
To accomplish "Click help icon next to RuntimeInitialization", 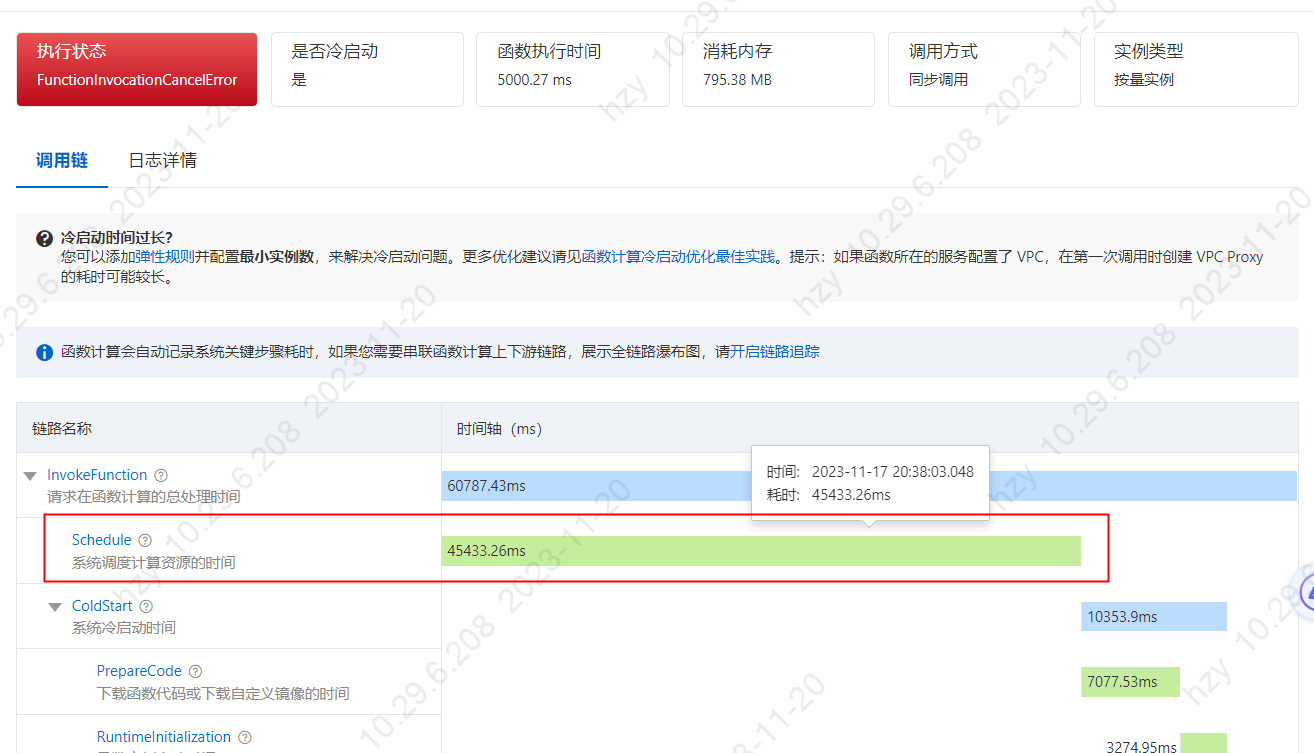I will (x=244, y=737).
